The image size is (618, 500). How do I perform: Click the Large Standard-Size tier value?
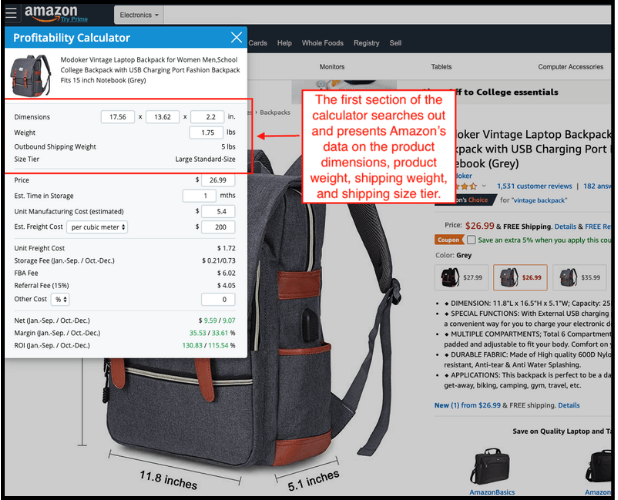pyautogui.click(x=205, y=159)
